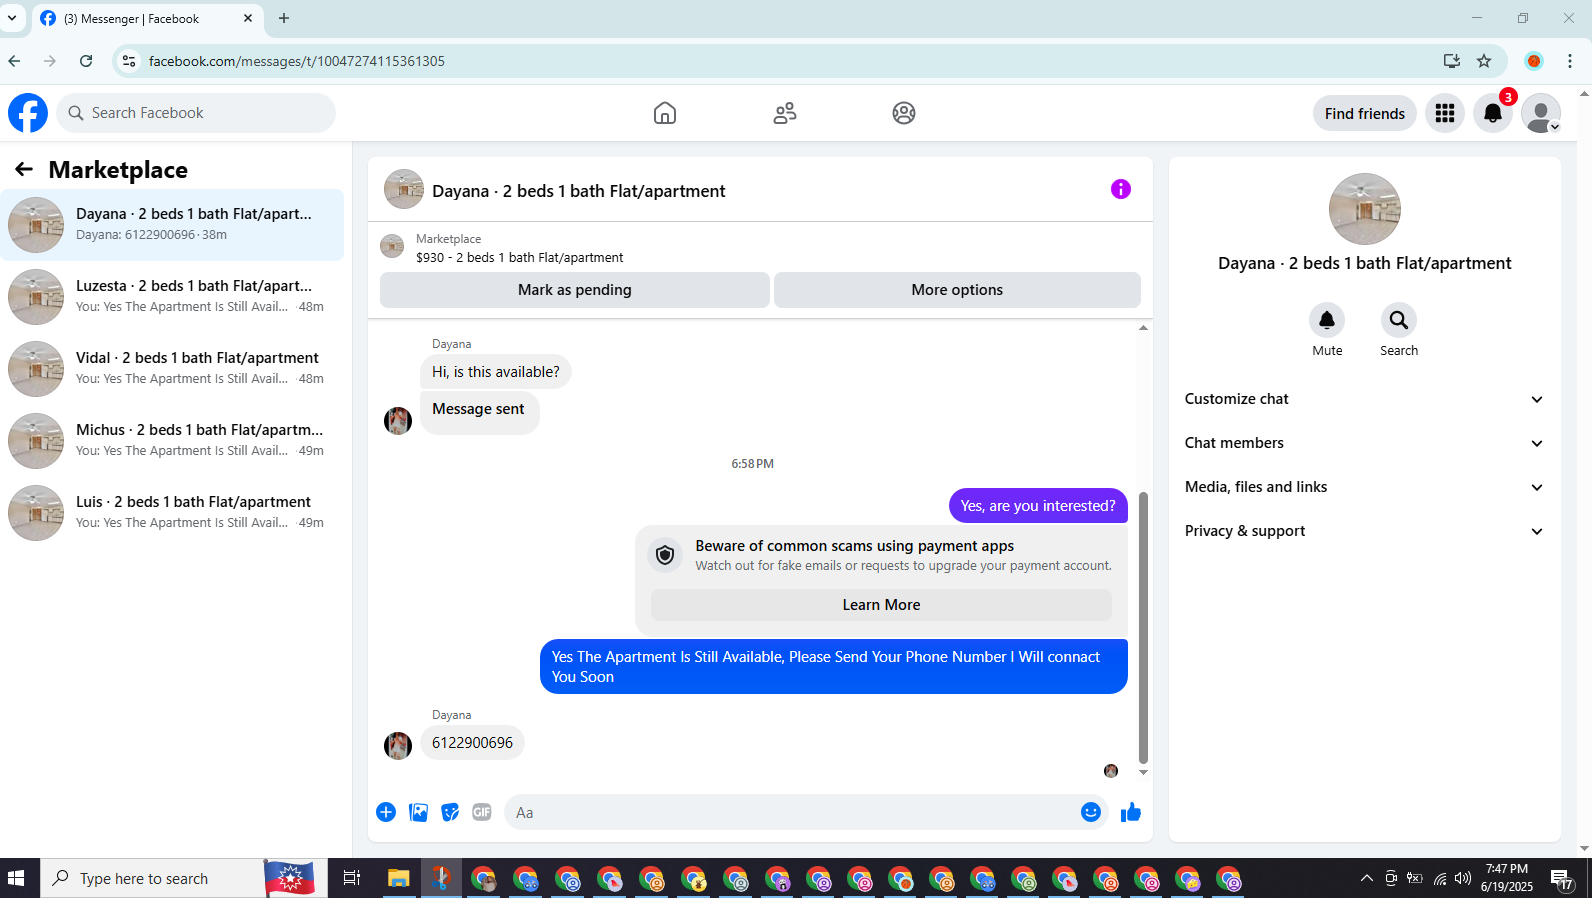Expand Chat members section

click(1365, 443)
